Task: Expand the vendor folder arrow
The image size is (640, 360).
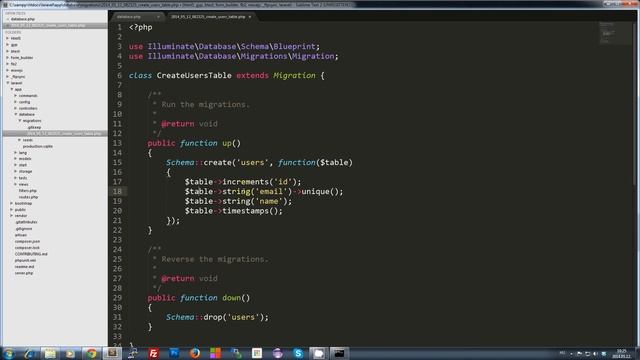Action: point(12,216)
